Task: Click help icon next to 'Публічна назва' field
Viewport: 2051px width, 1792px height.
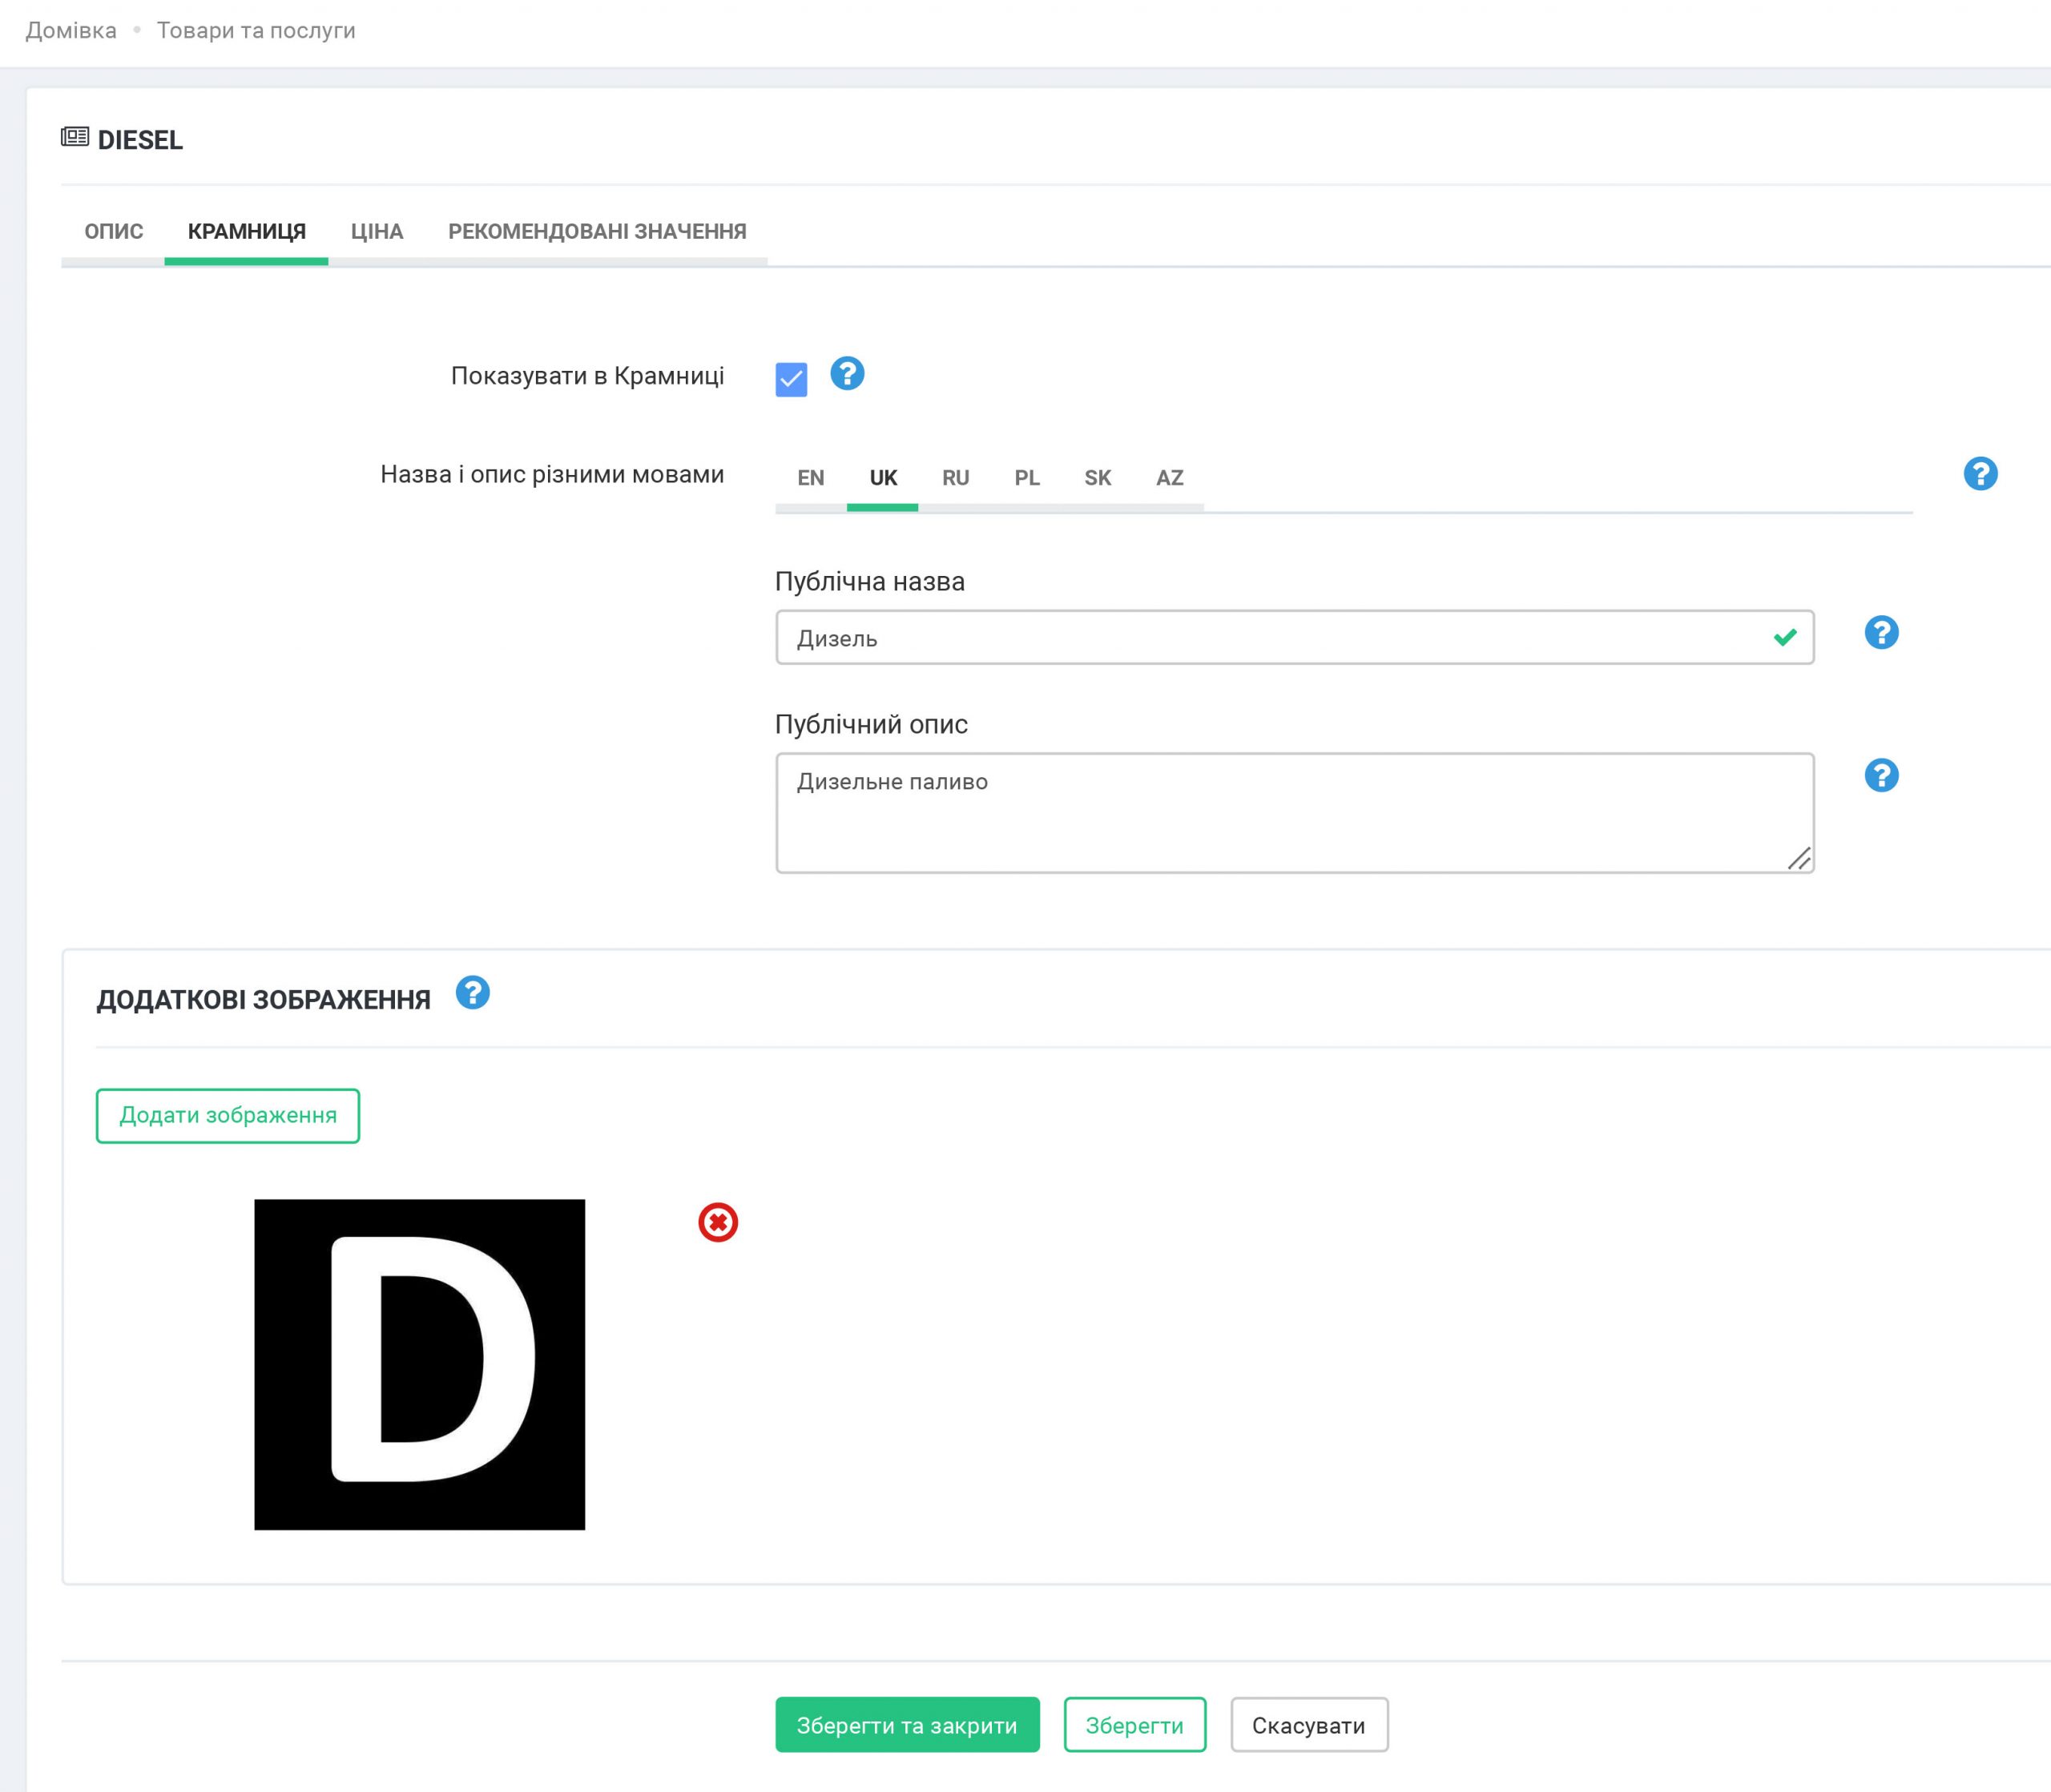Action: click(x=1881, y=633)
